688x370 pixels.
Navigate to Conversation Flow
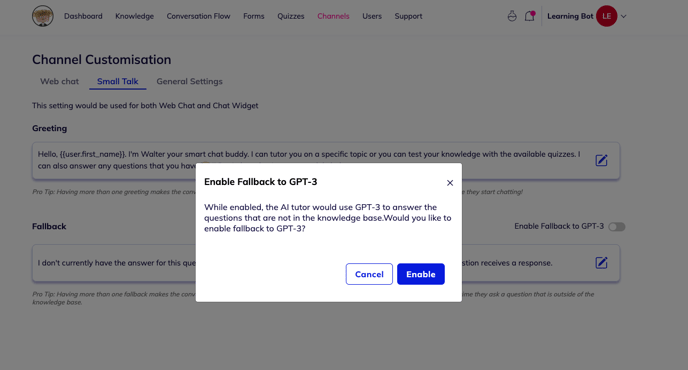pos(198,16)
